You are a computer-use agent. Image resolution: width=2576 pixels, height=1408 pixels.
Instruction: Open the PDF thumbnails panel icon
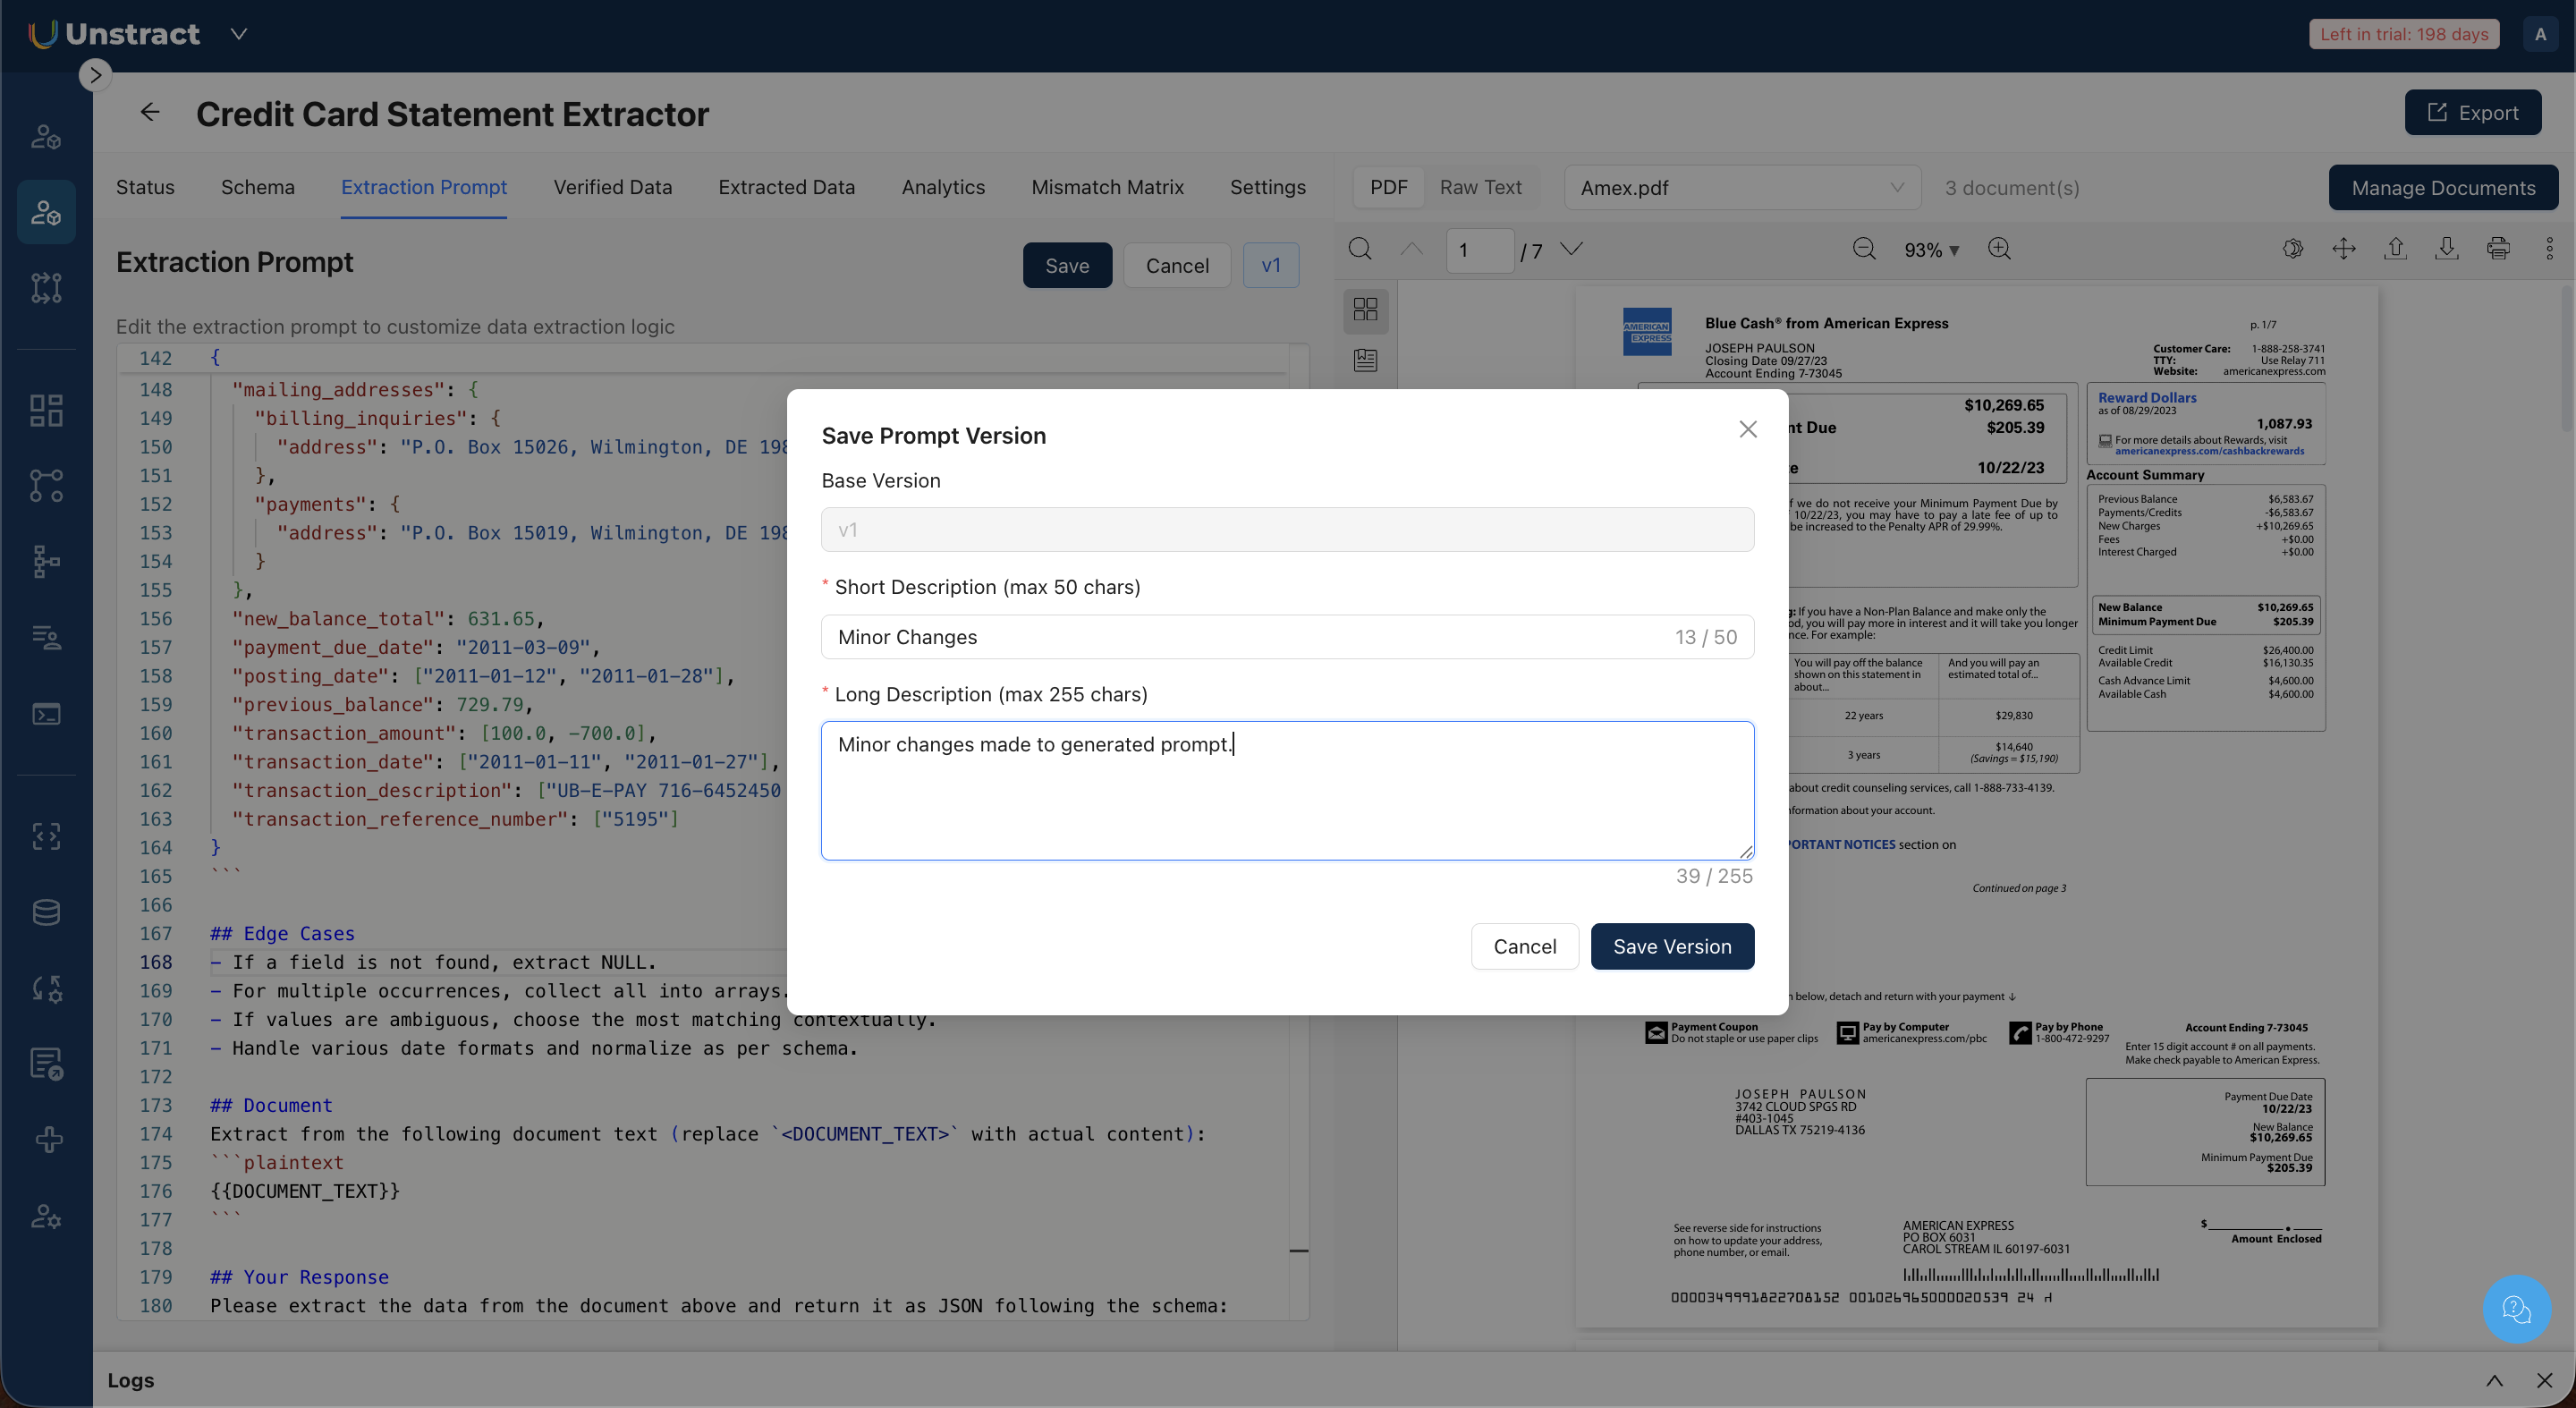click(1365, 309)
